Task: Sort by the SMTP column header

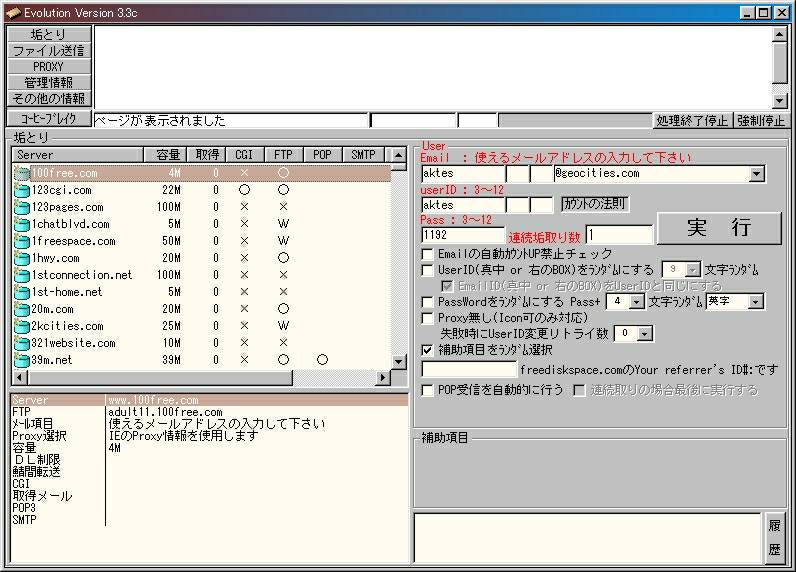Action: [x=363, y=155]
